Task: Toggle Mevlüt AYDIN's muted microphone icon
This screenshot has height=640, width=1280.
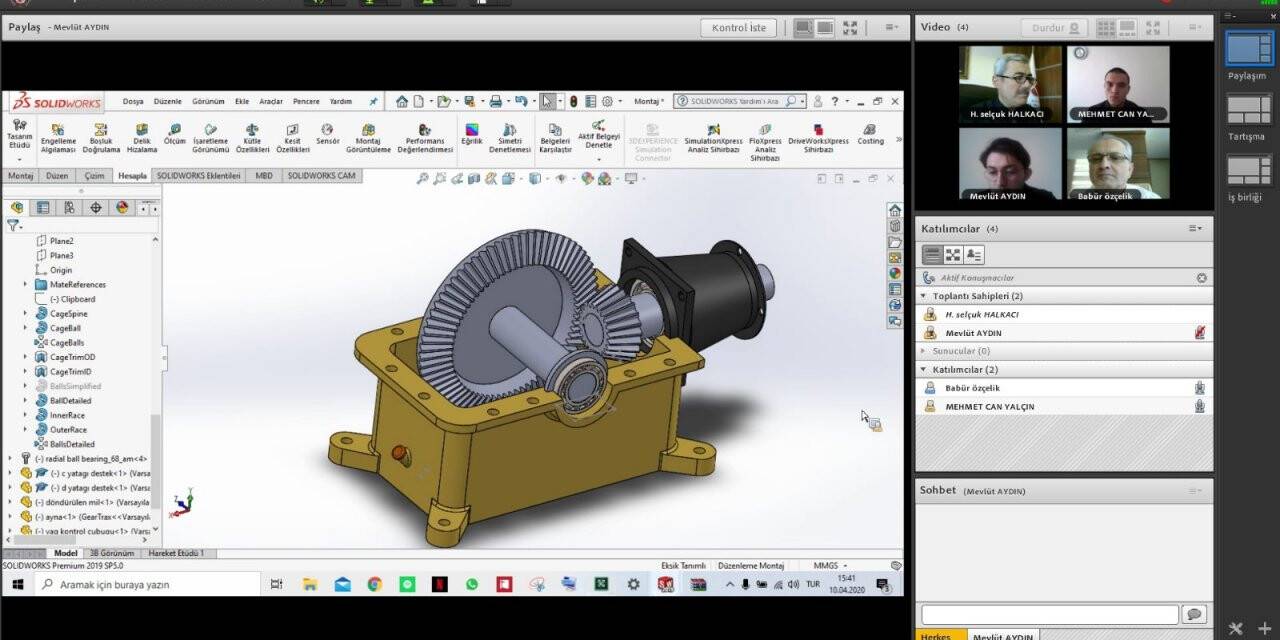Action: tap(1199, 333)
